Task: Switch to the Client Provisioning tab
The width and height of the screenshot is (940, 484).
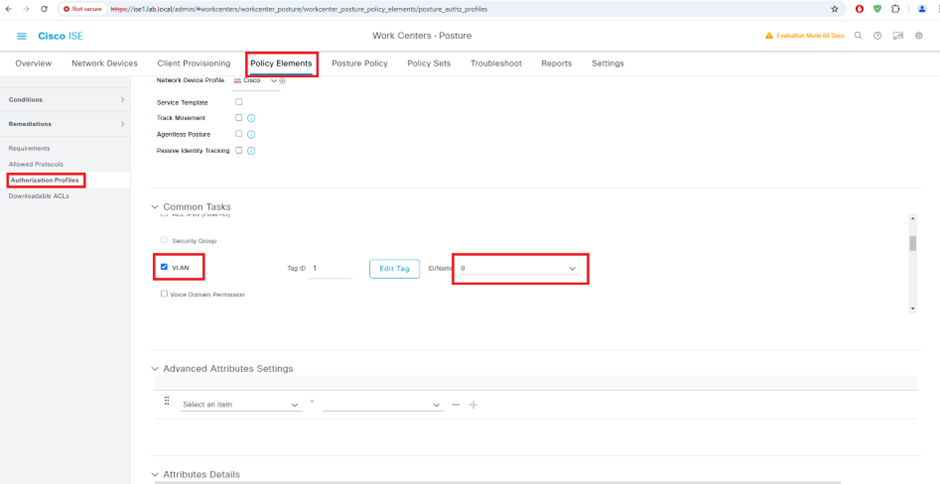Action: point(194,64)
